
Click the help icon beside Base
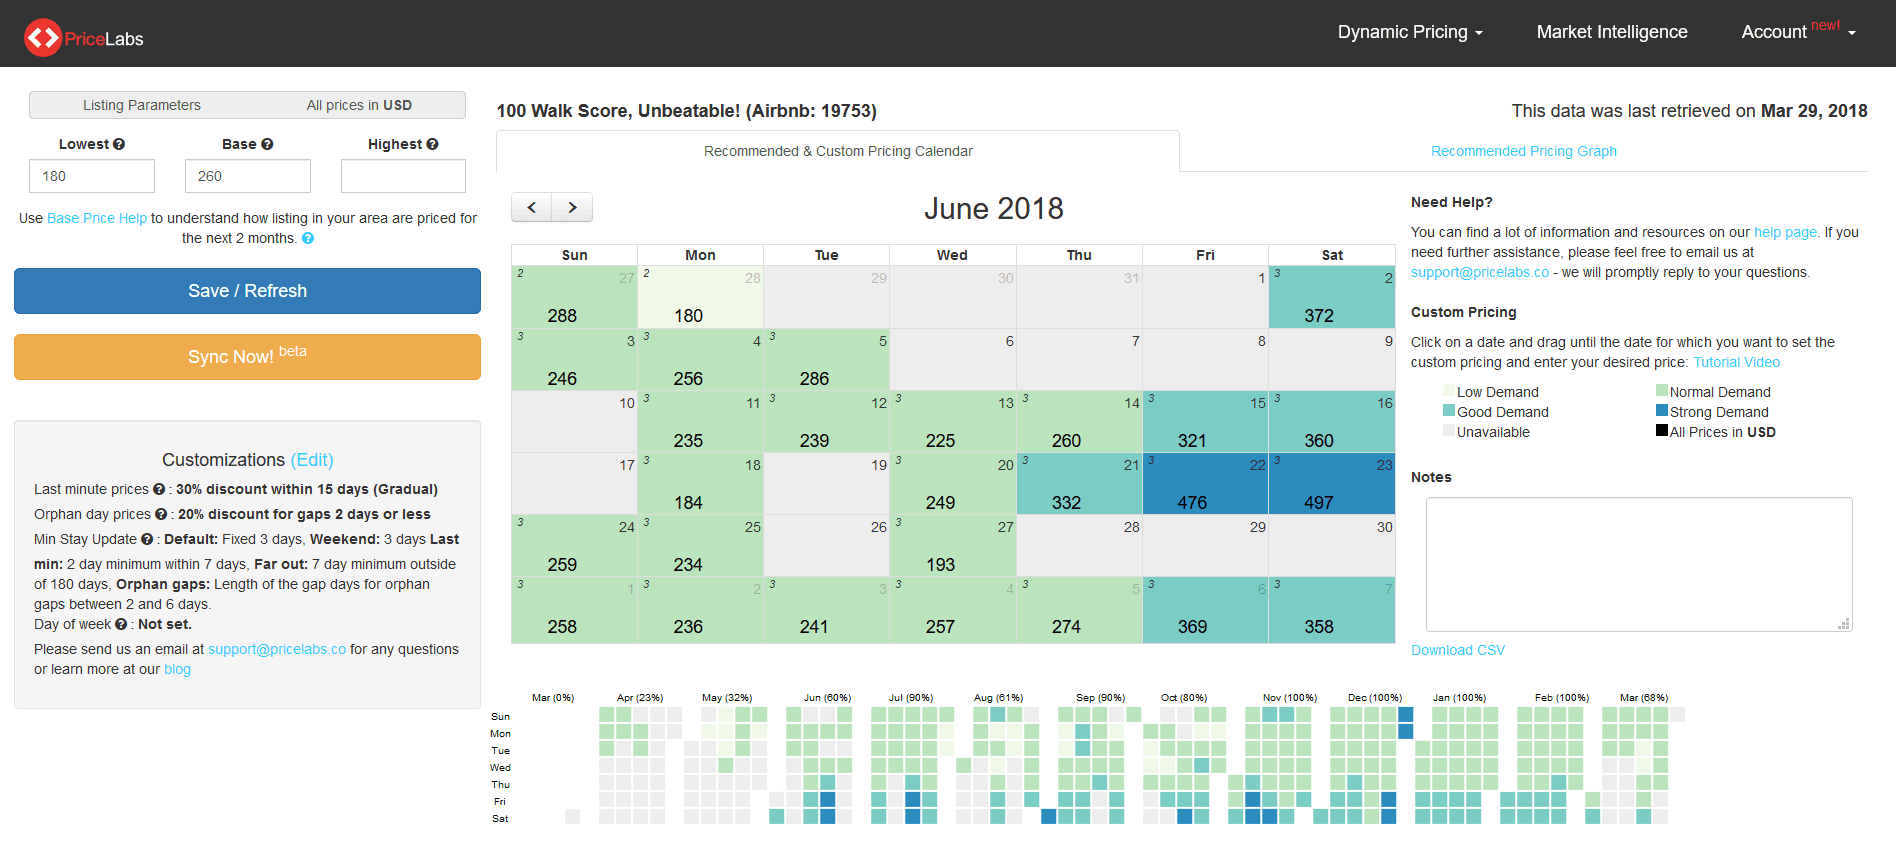[267, 144]
